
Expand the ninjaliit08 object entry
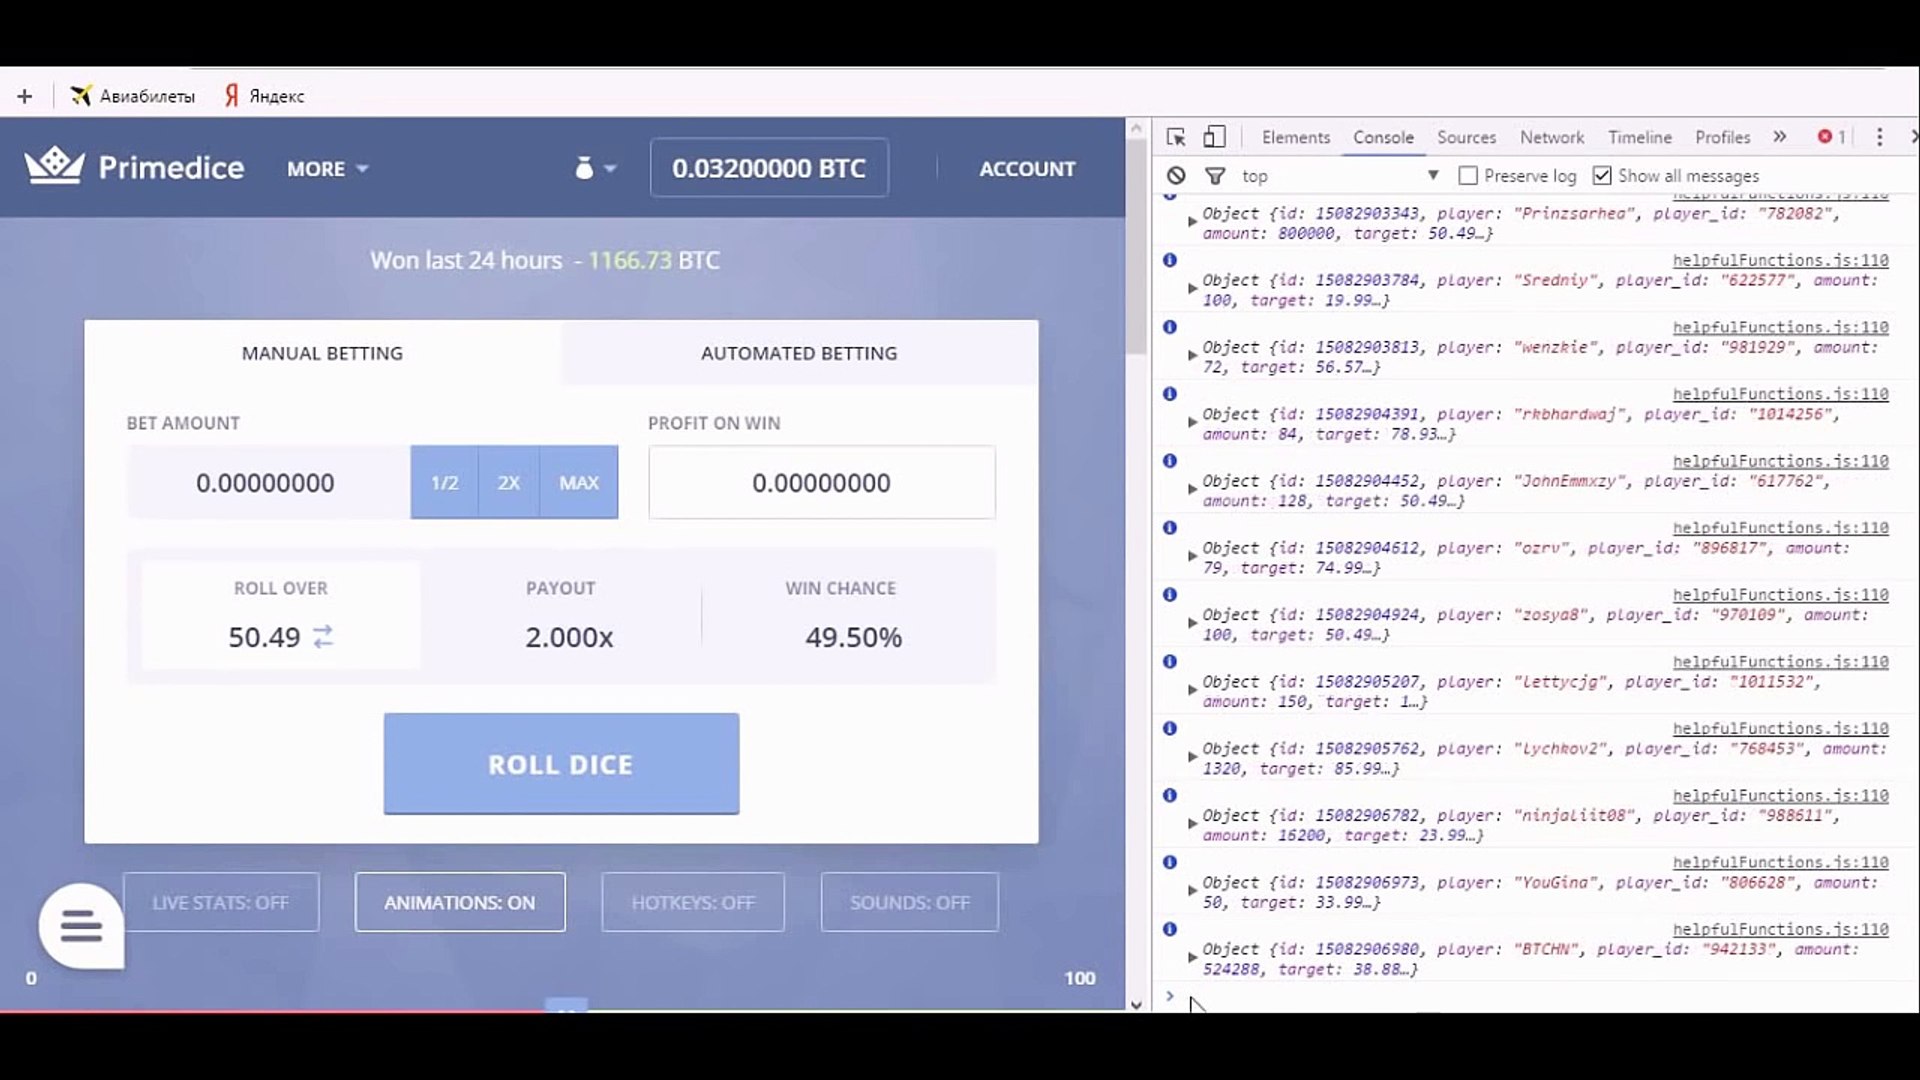pos(1192,824)
